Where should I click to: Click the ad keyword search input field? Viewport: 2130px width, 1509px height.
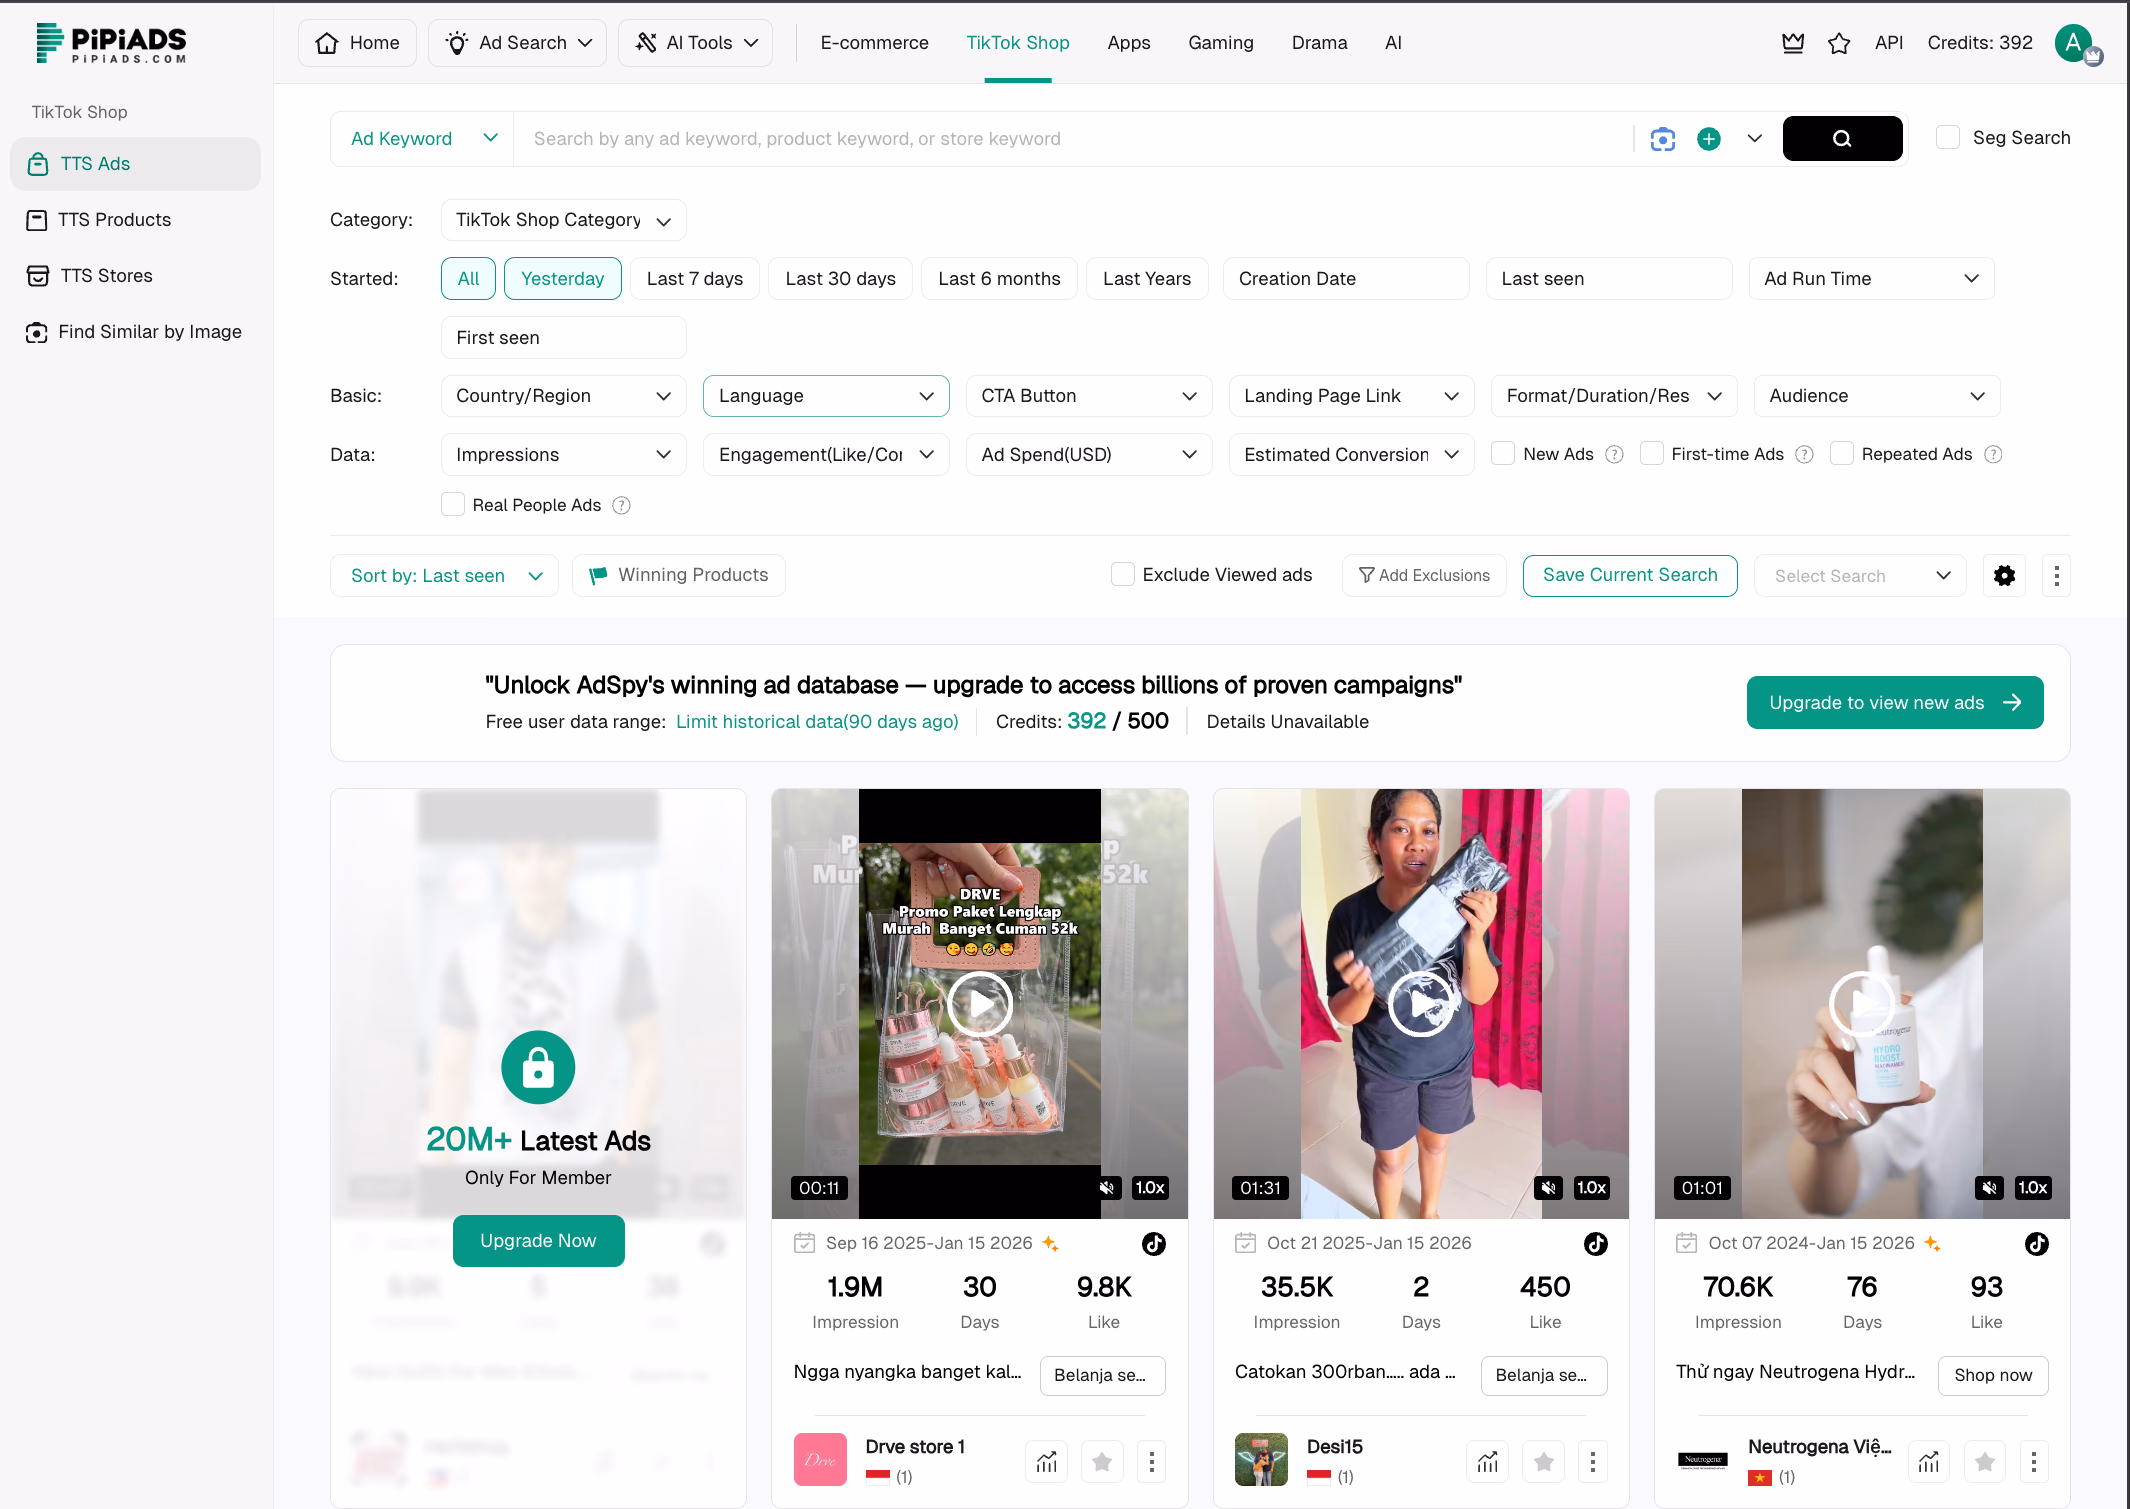tap(1000, 138)
